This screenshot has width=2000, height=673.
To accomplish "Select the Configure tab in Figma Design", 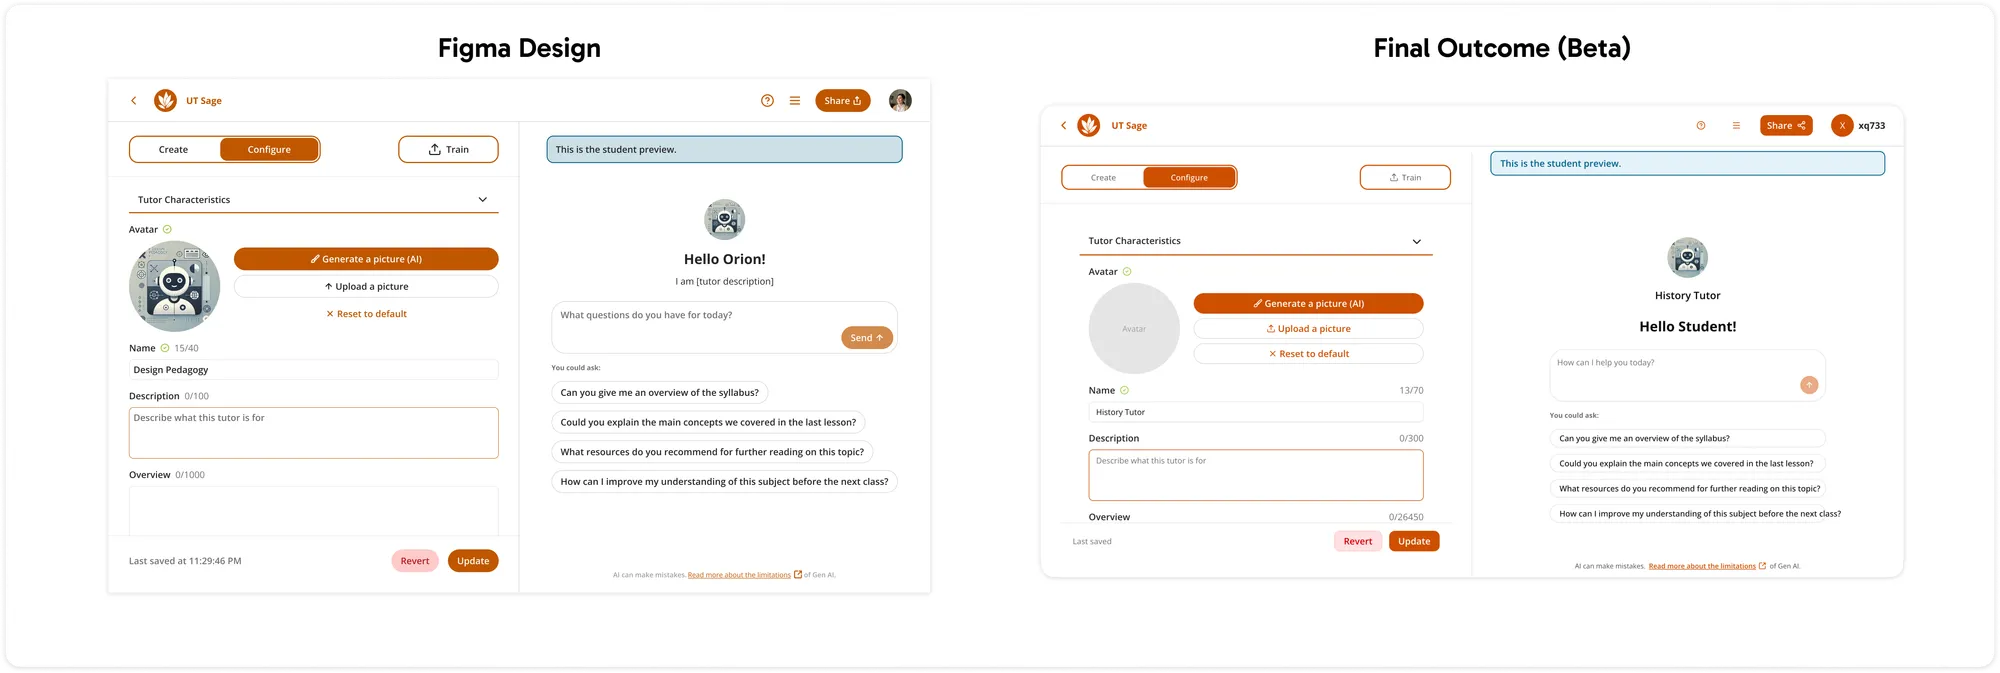I will [269, 150].
